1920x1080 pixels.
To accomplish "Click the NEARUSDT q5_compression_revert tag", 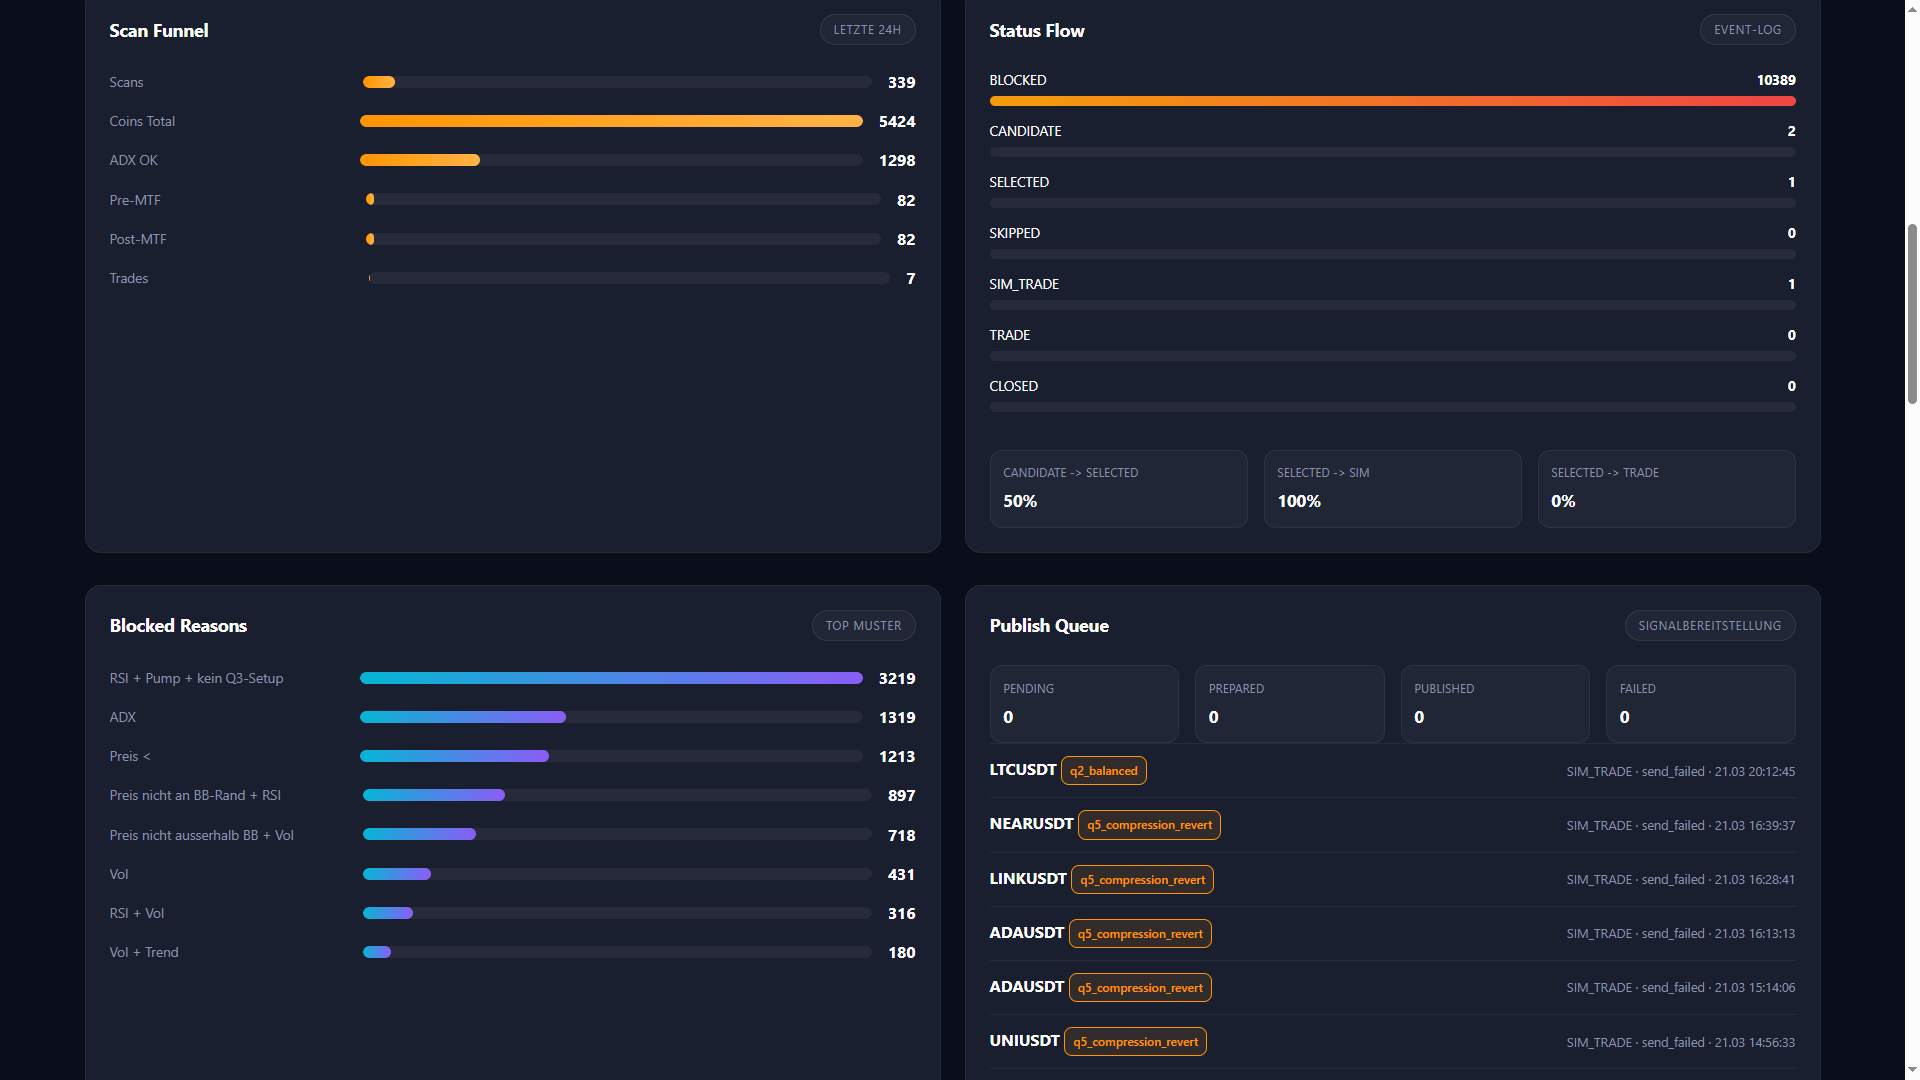I will click(x=1149, y=825).
